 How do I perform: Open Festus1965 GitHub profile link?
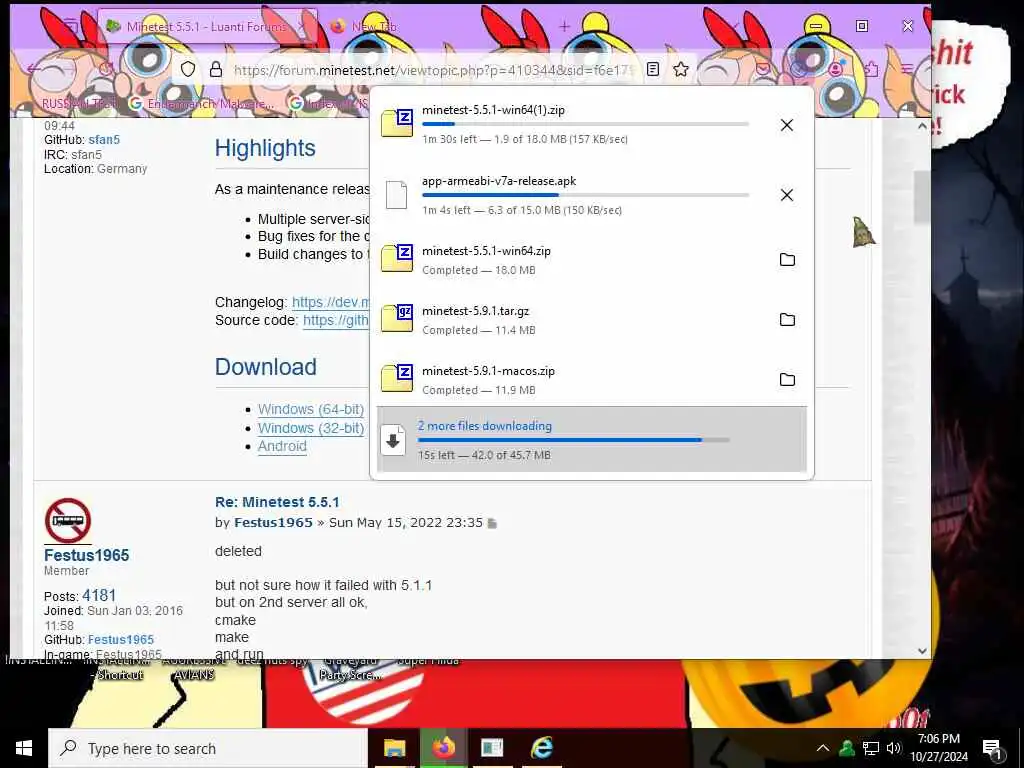click(x=121, y=640)
